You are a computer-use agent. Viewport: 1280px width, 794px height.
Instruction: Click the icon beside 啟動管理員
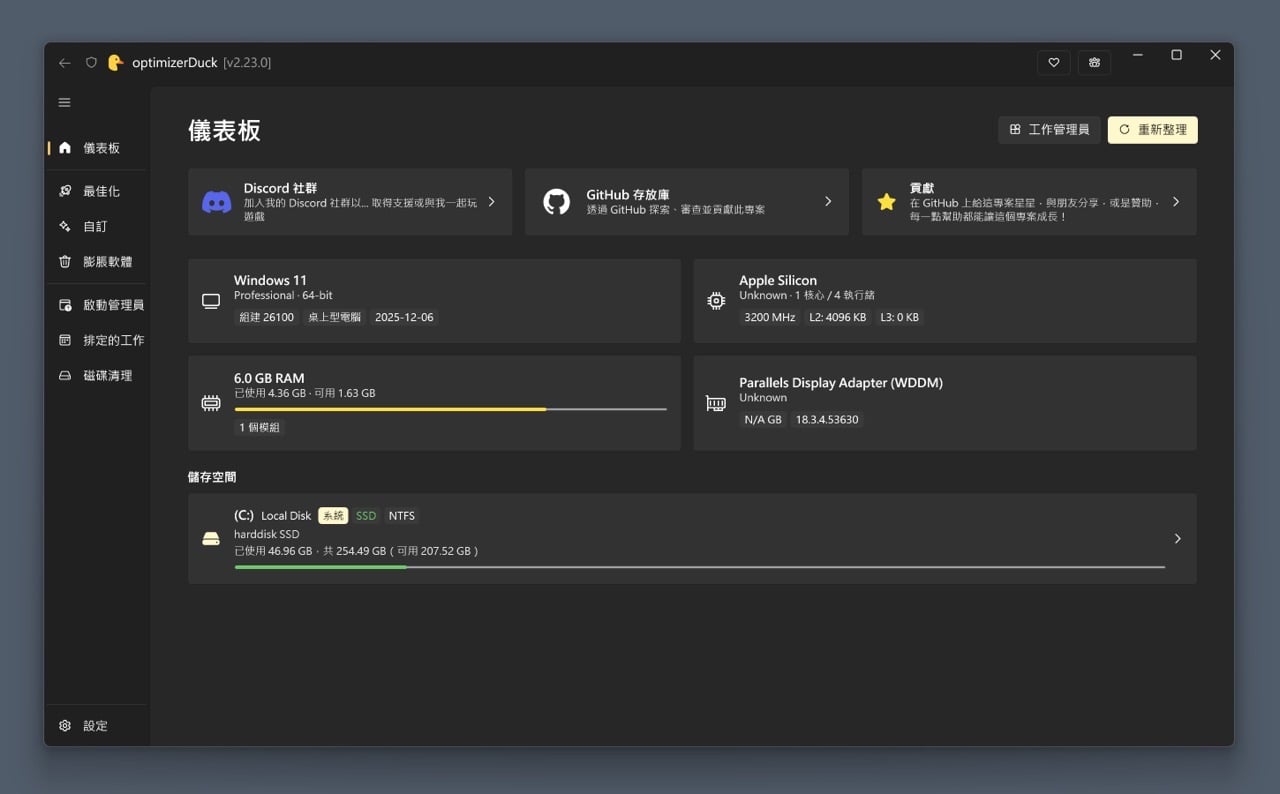(65, 305)
